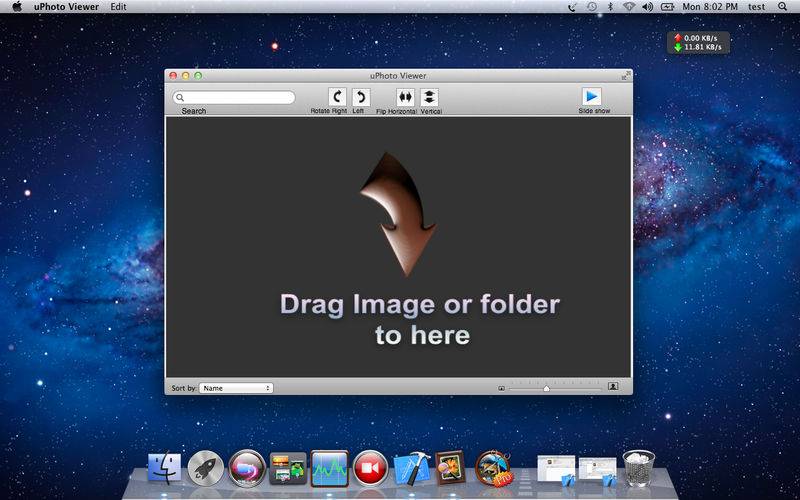Open the Sort by Name dropdown

tap(236, 388)
